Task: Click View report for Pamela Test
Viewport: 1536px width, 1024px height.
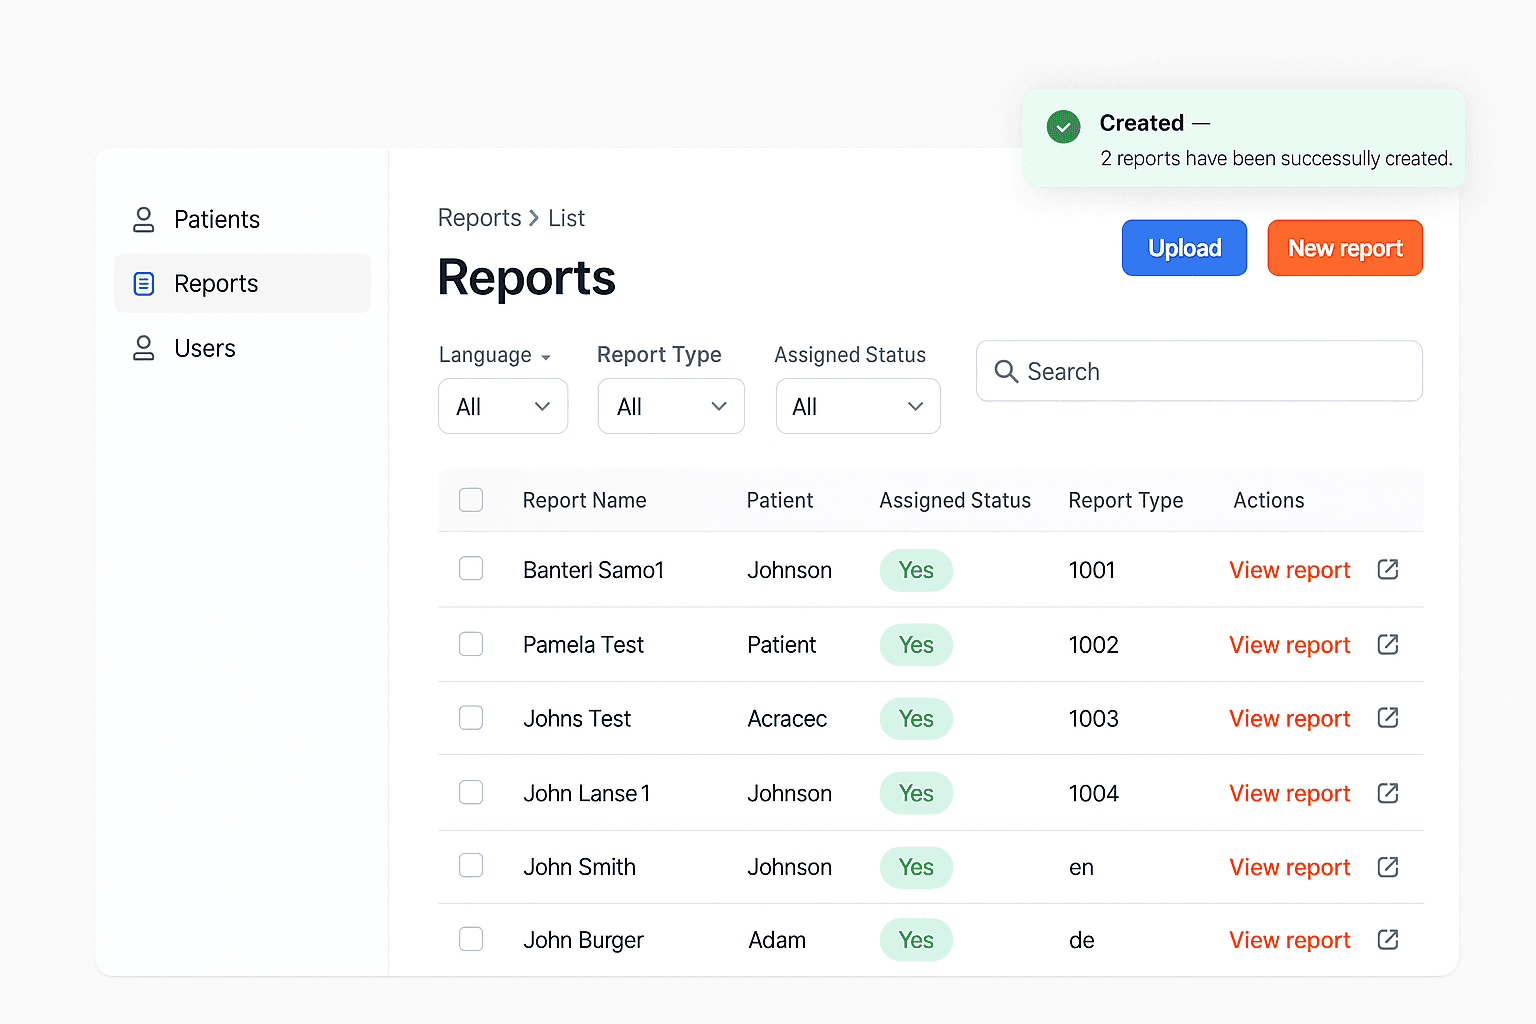Action: [1290, 645]
